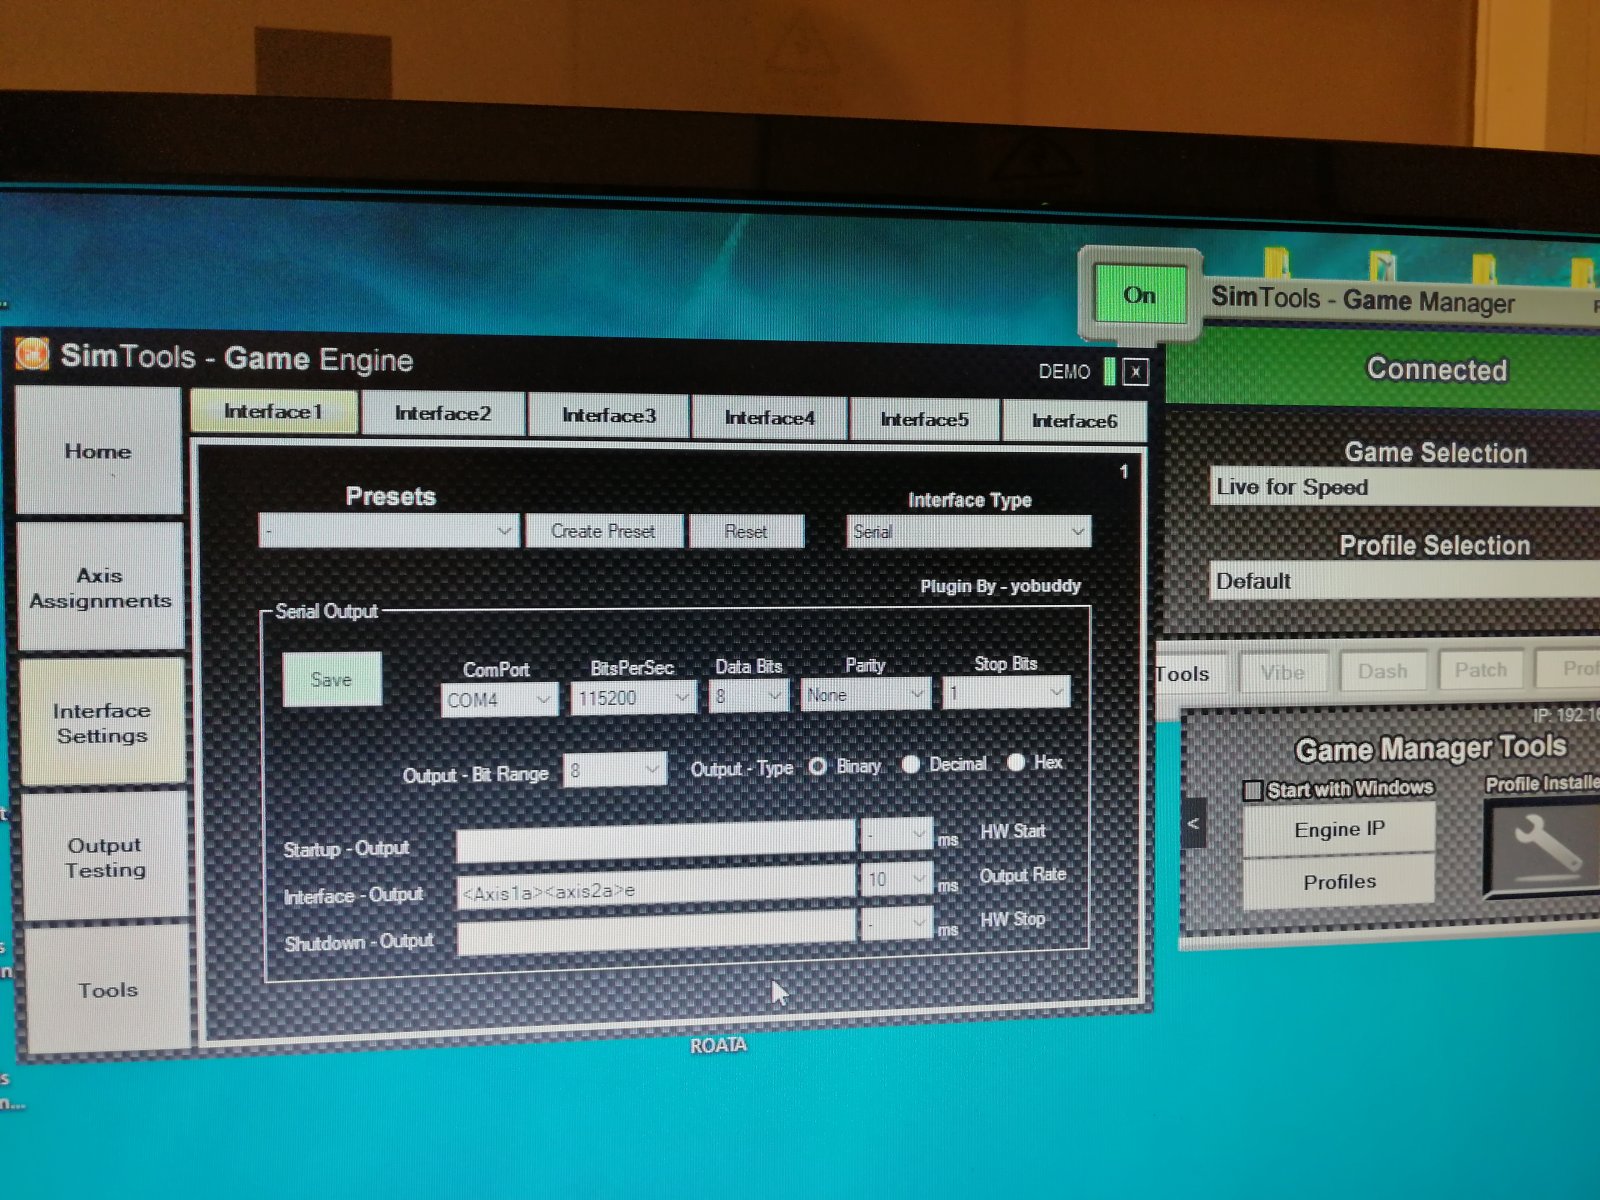Click the Live for Speed game selection
1600x1200 pixels.
point(1405,487)
